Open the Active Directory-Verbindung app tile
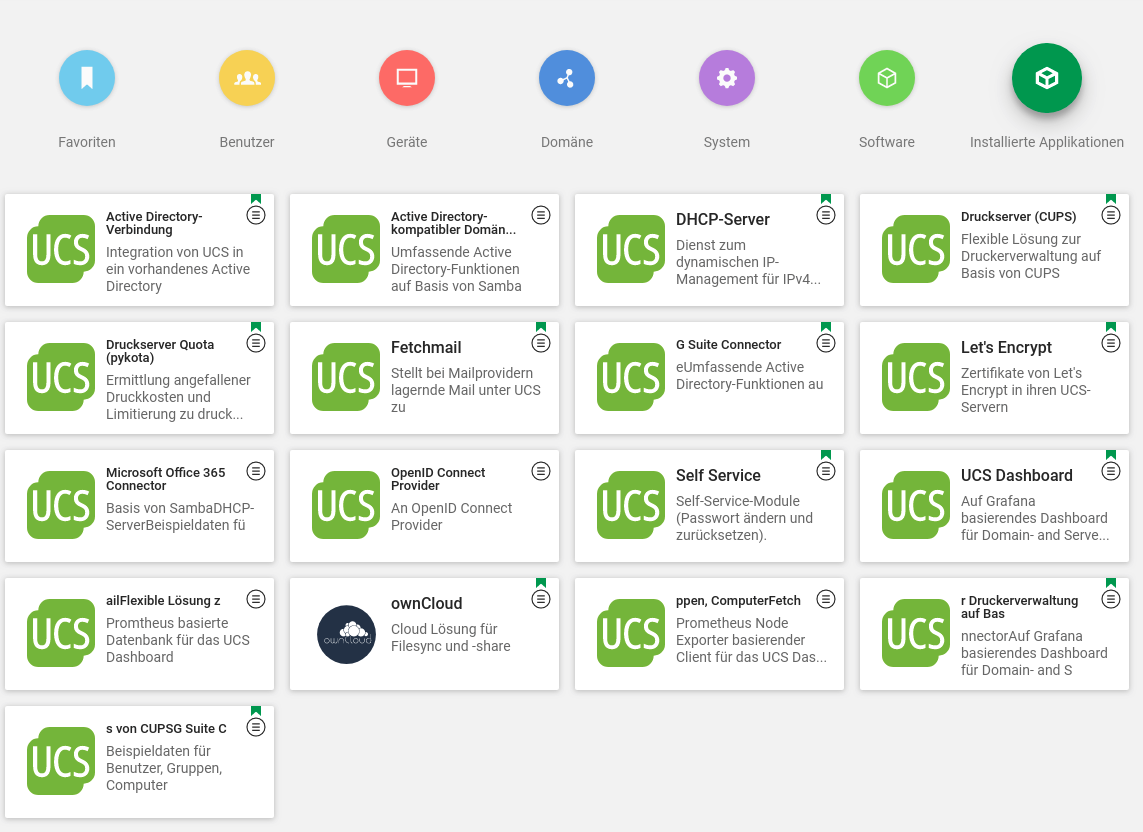The image size is (1143, 832). click(140, 250)
